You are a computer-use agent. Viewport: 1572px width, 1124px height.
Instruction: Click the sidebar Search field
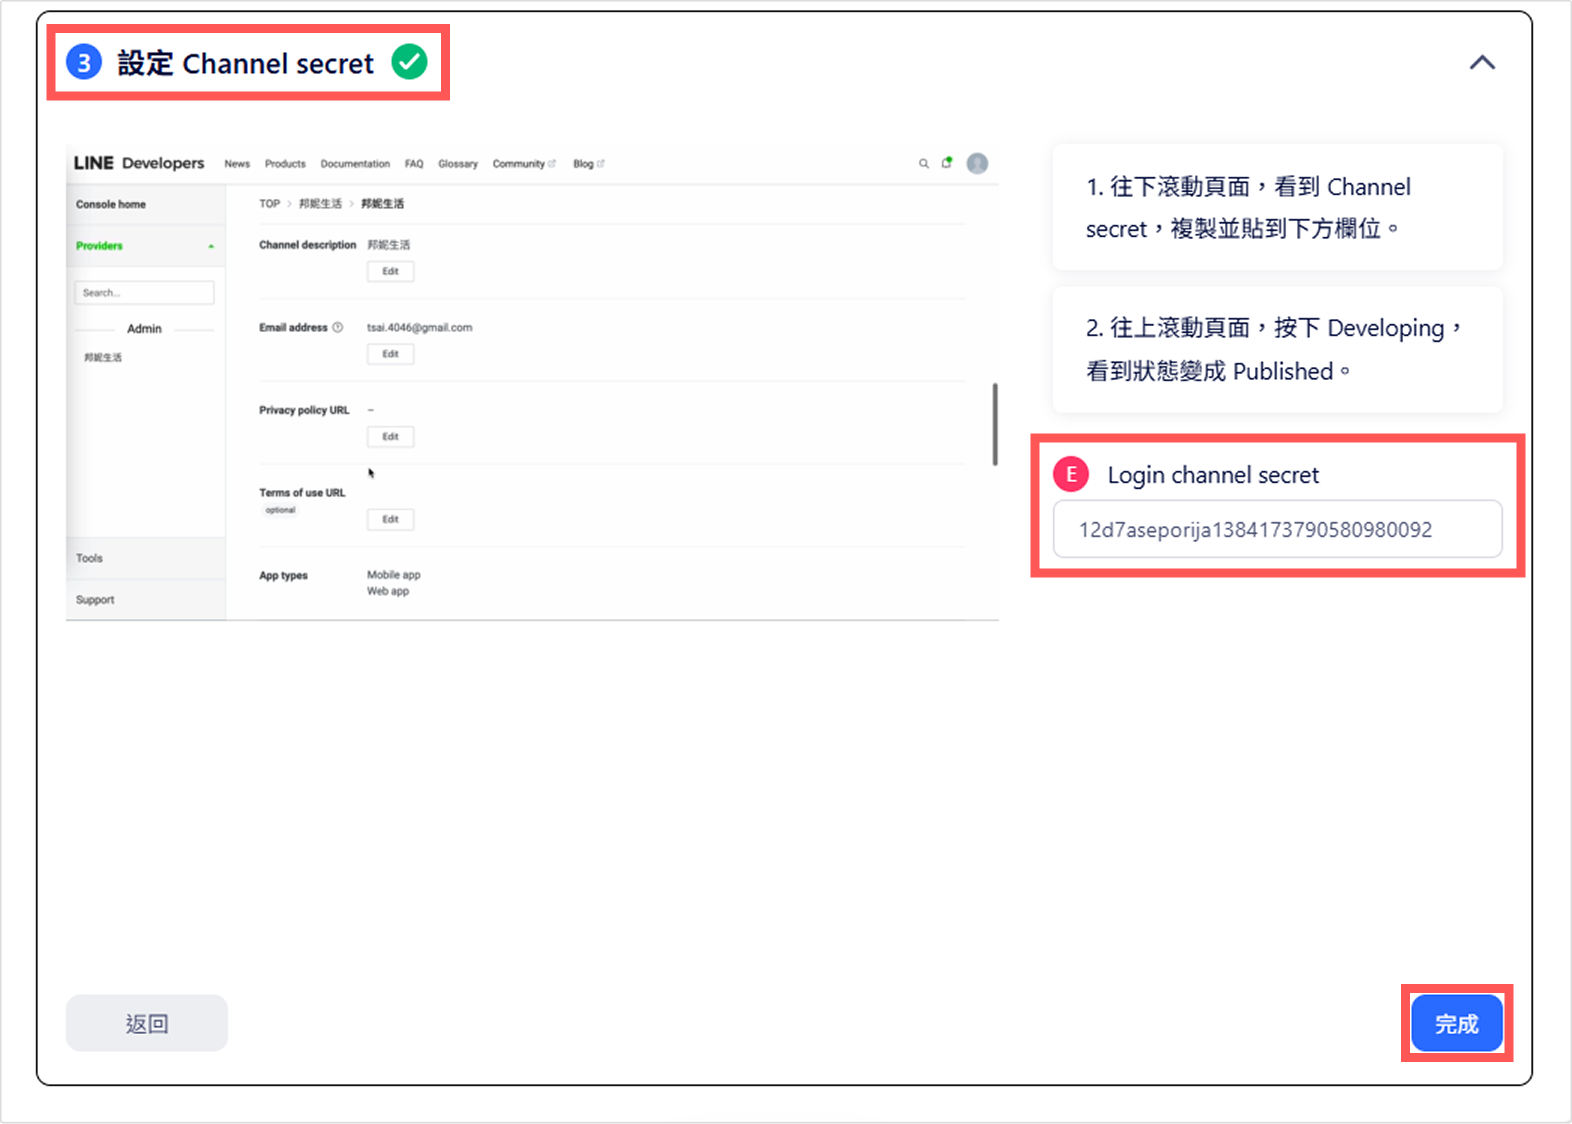coord(144,293)
